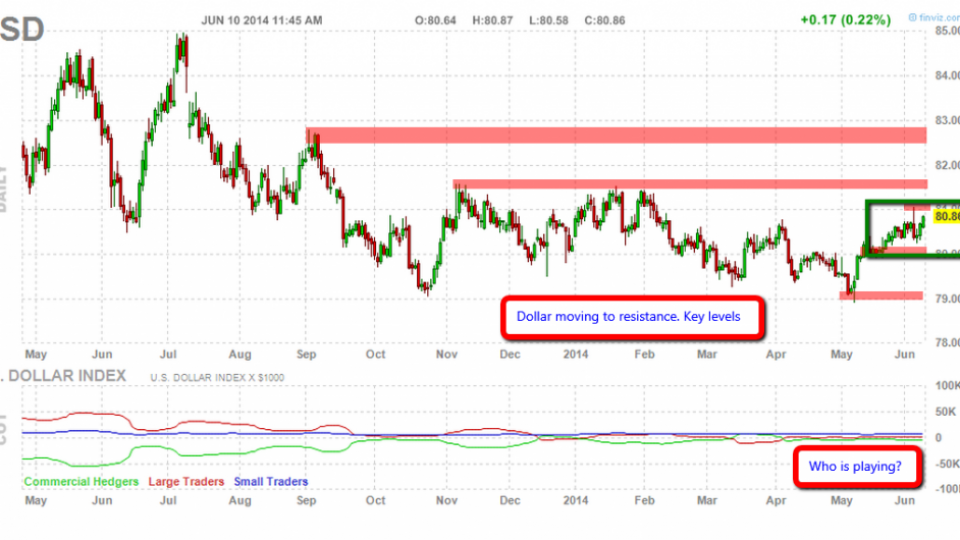The image size is (960, 540).
Task: Click the 0 label on COT axis
Action: 938,438
